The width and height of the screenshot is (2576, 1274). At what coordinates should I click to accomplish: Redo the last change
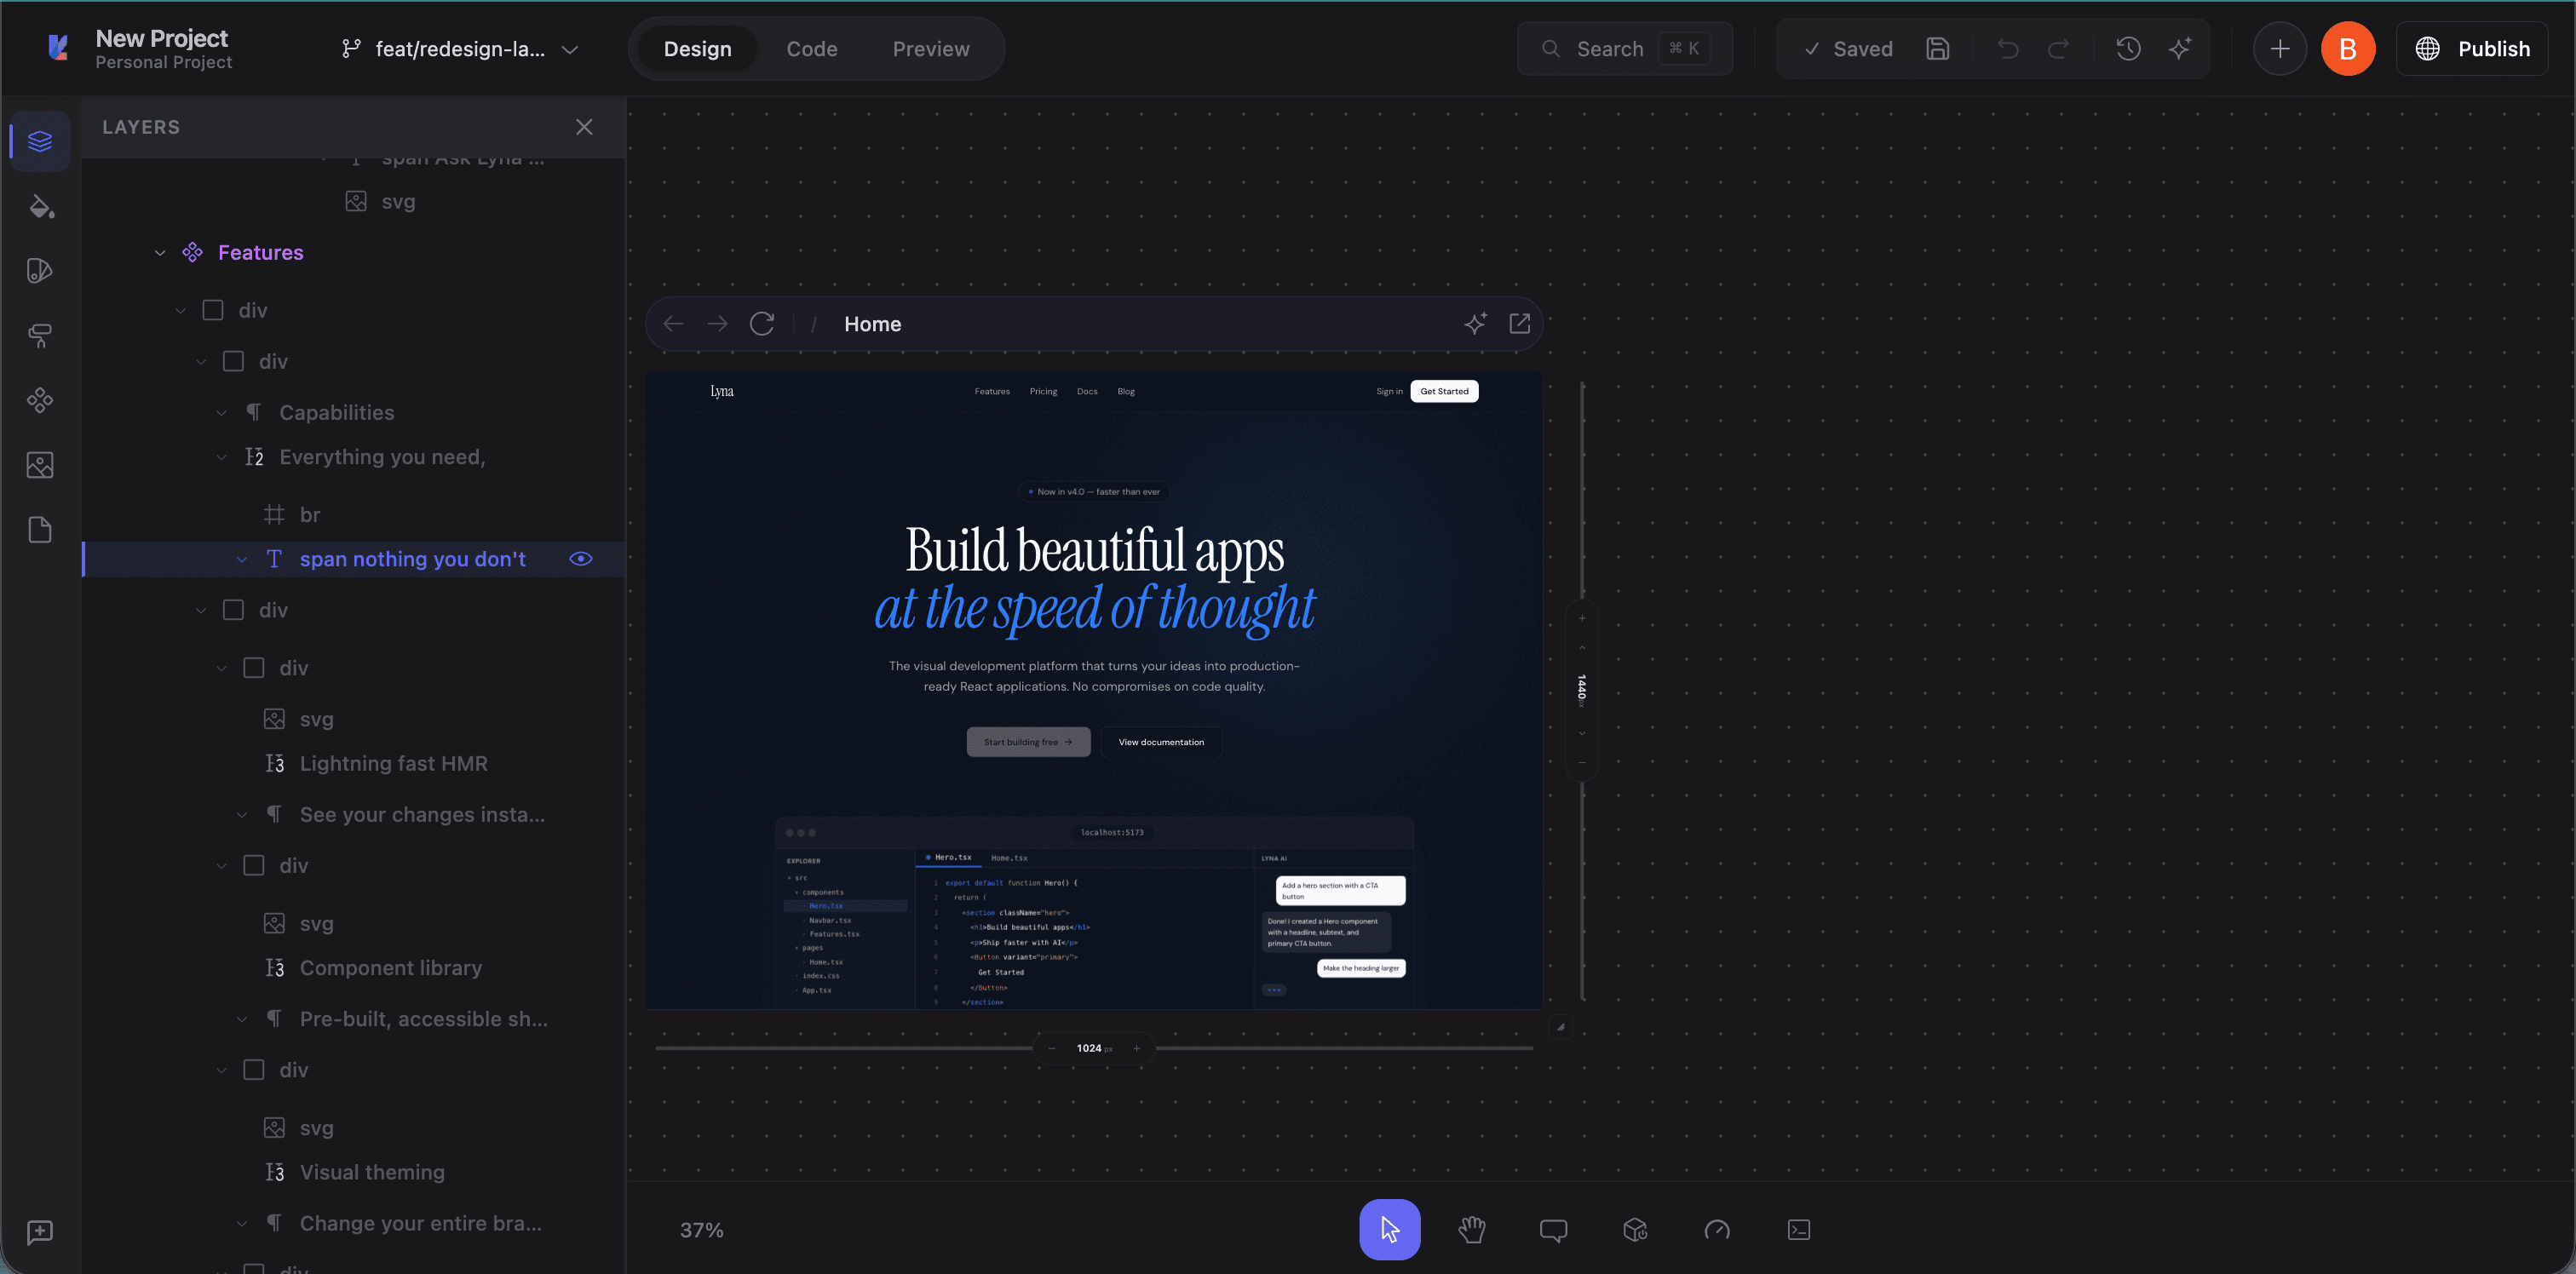point(2059,48)
